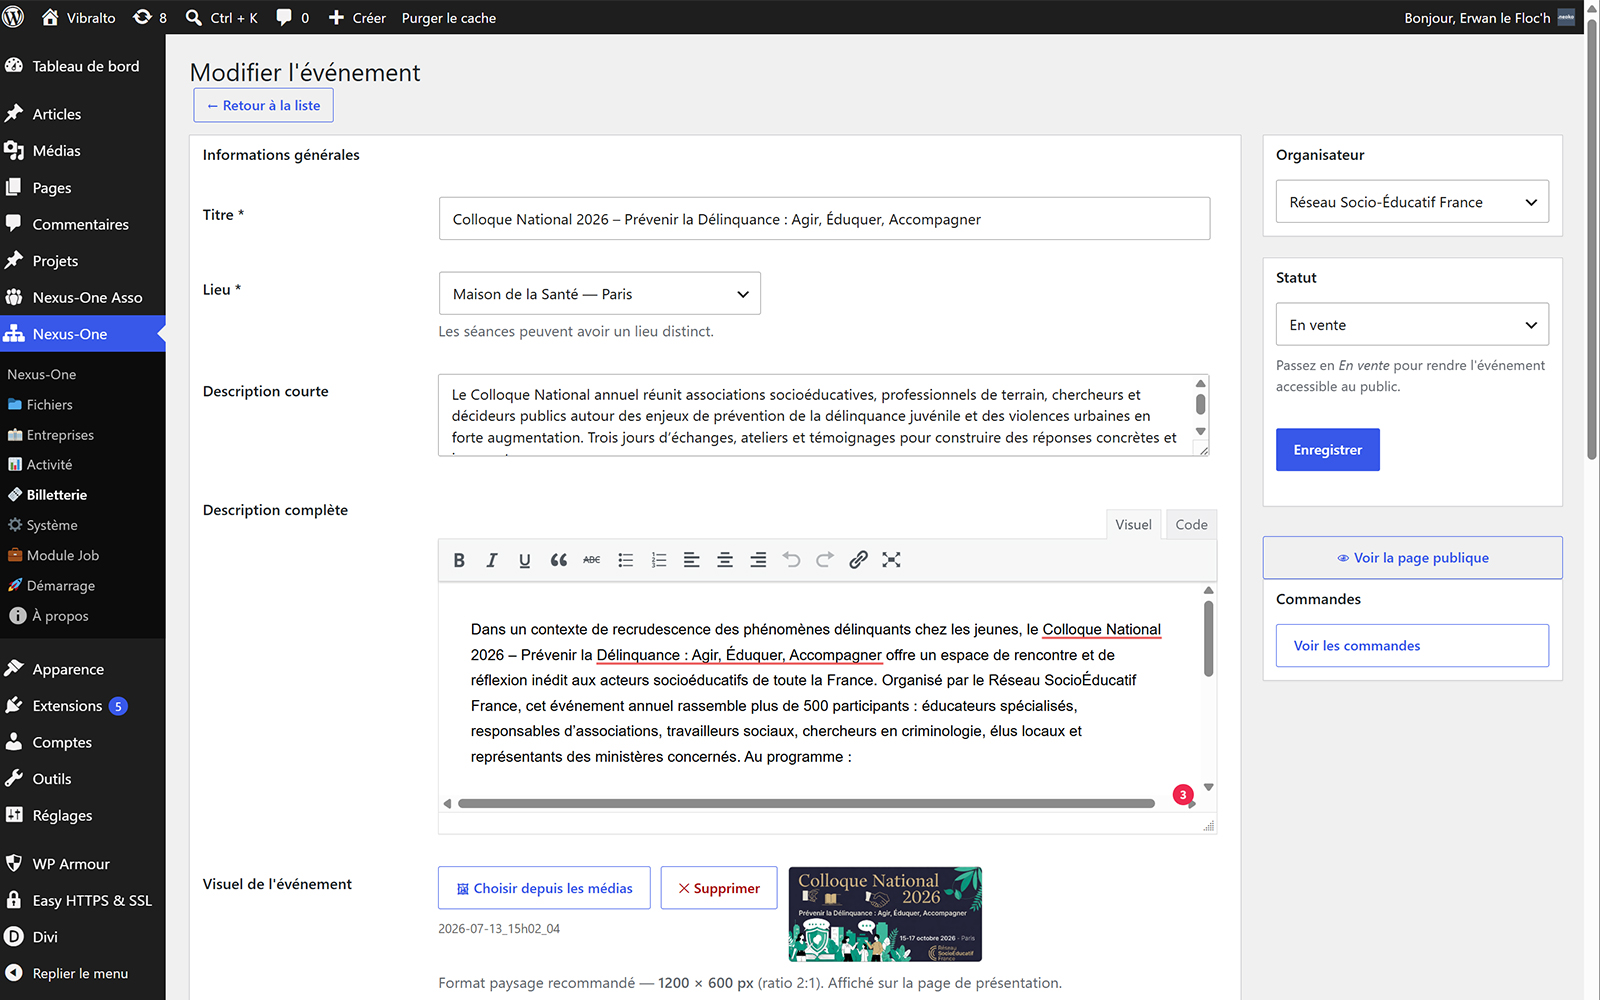Open Extensions menu with 5 updates

pyautogui.click(x=83, y=706)
